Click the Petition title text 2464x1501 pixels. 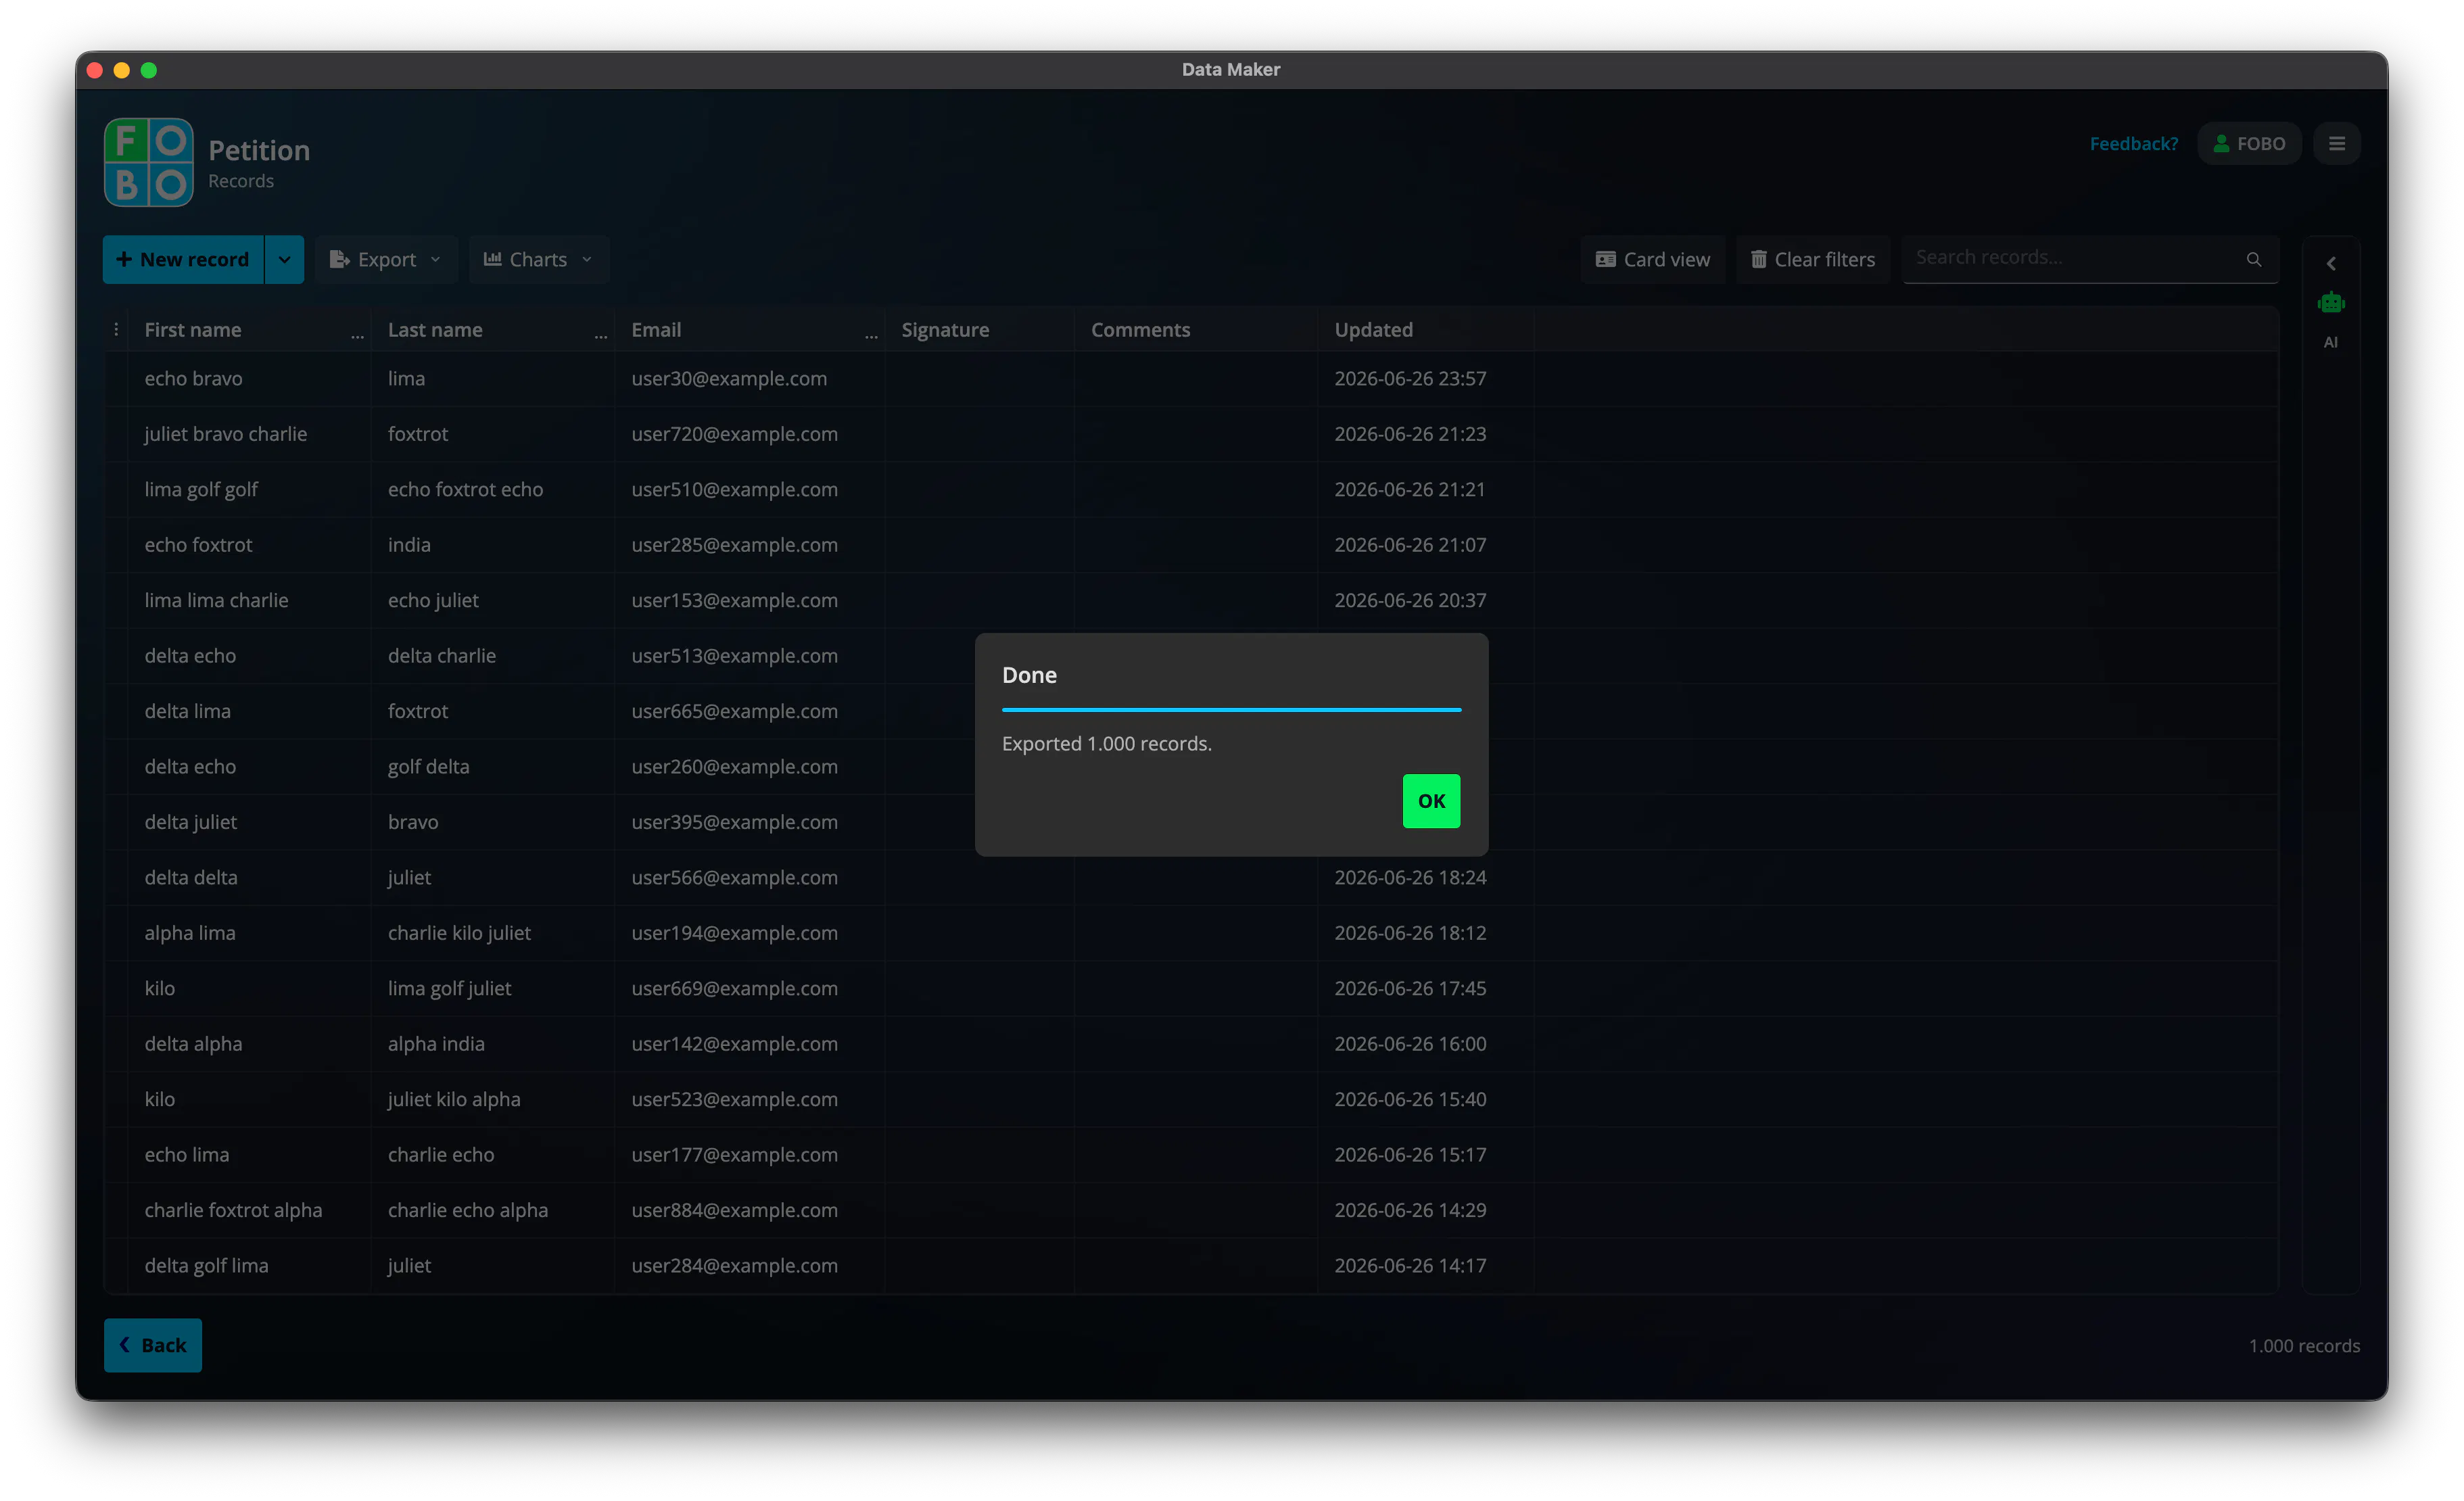coord(259,150)
